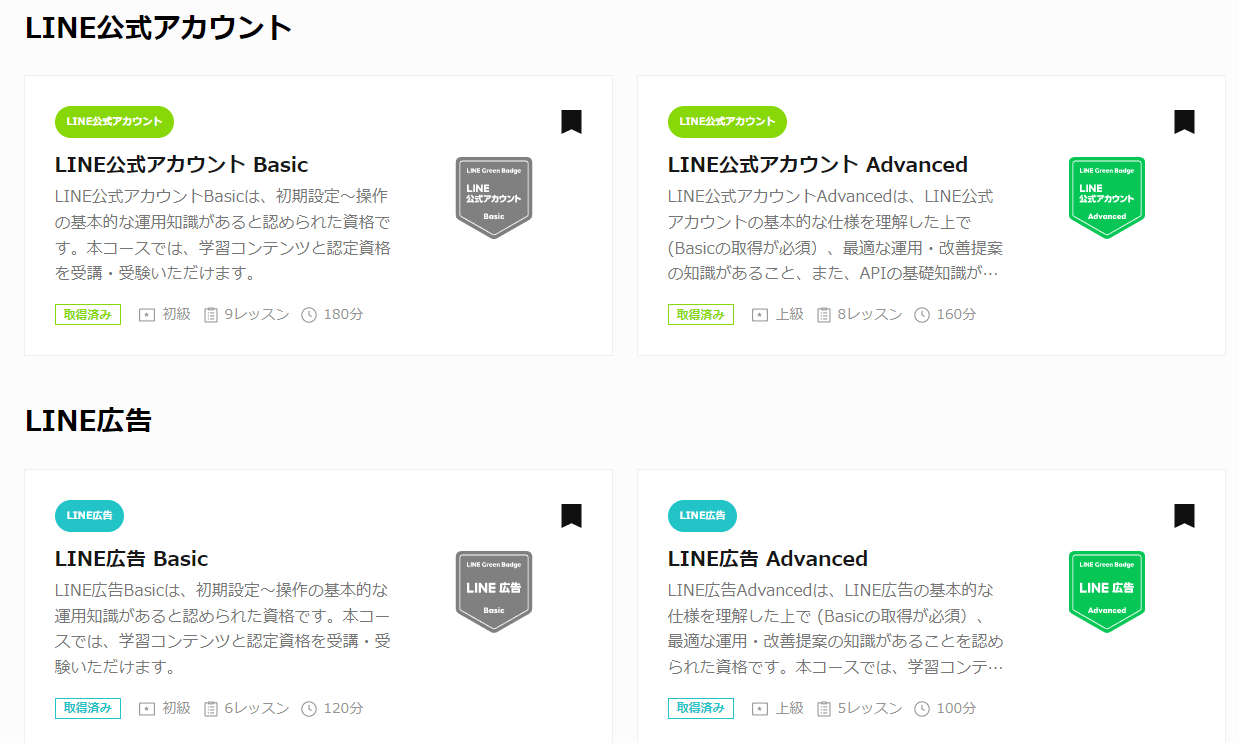The height and width of the screenshot is (743, 1239).
Task: Open the LINE公式アカウント Basic course title
Action: (181, 164)
